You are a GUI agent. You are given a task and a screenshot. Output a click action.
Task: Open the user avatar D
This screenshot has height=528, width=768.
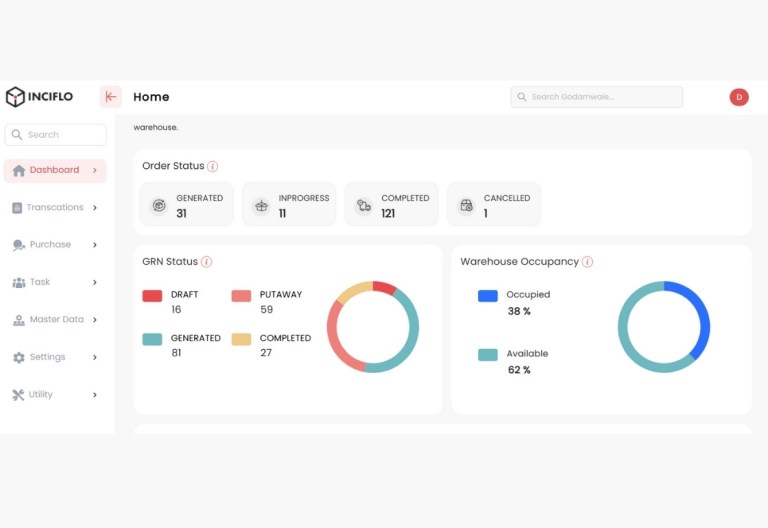[x=739, y=97]
